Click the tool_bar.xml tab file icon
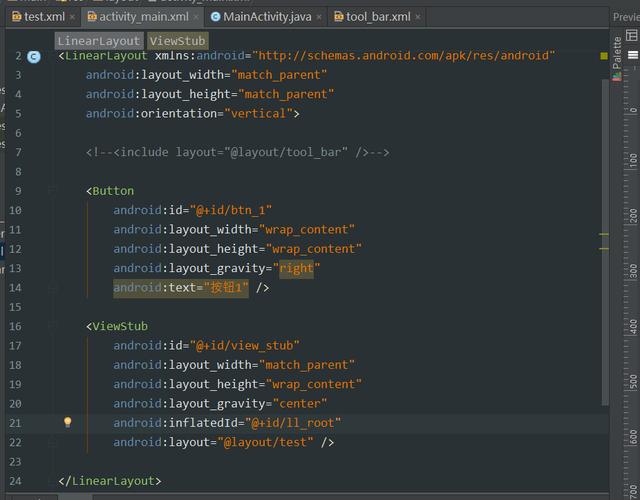The image size is (640, 500). 338,17
